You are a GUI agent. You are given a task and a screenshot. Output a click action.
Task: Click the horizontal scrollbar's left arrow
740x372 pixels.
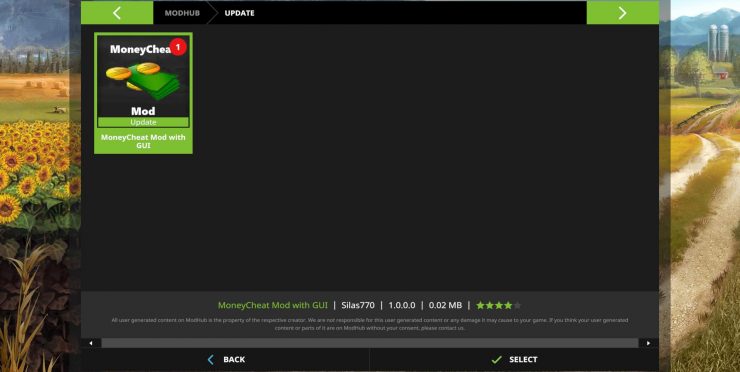click(x=91, y=343)
